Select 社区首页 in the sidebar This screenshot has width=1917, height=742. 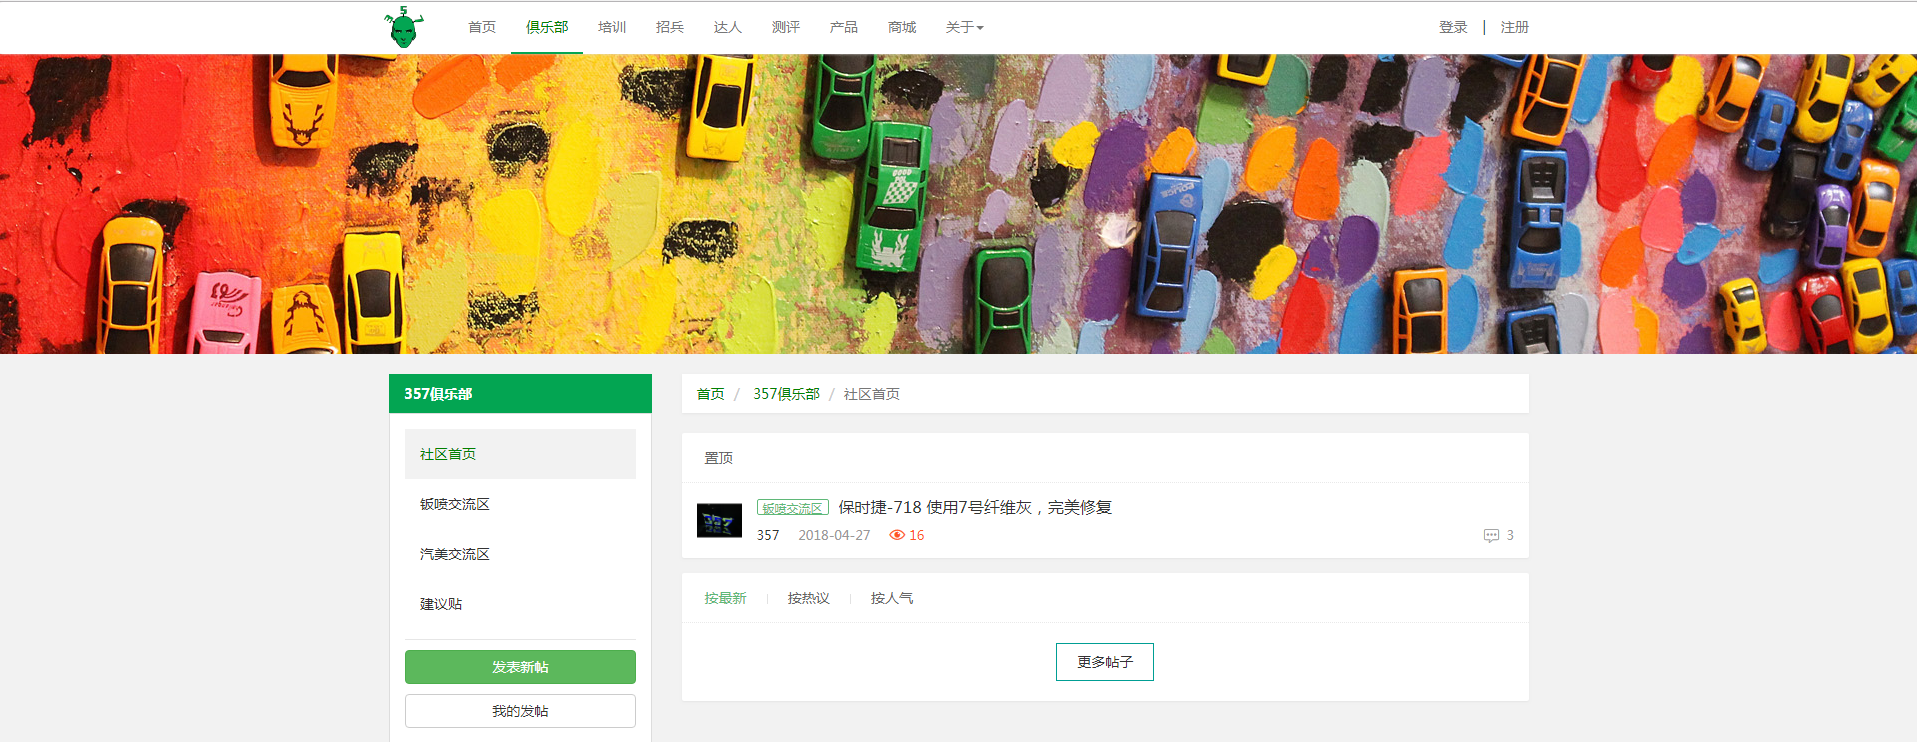coord(520,454)
